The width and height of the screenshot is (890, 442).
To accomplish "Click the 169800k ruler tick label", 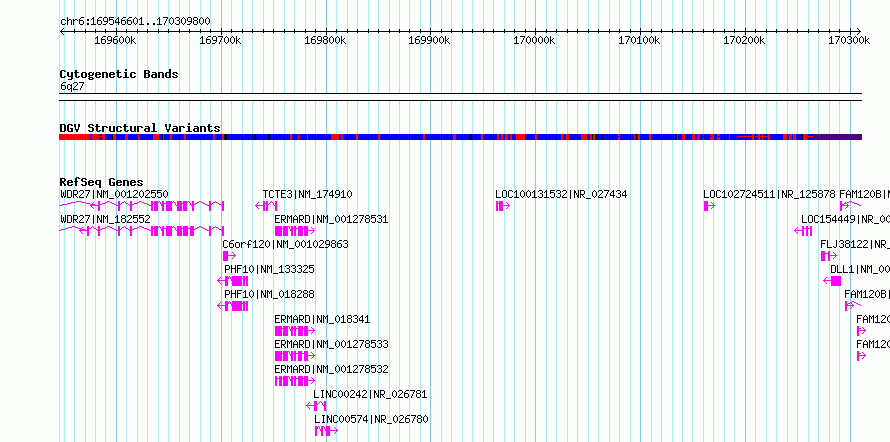I will [325, 40].
